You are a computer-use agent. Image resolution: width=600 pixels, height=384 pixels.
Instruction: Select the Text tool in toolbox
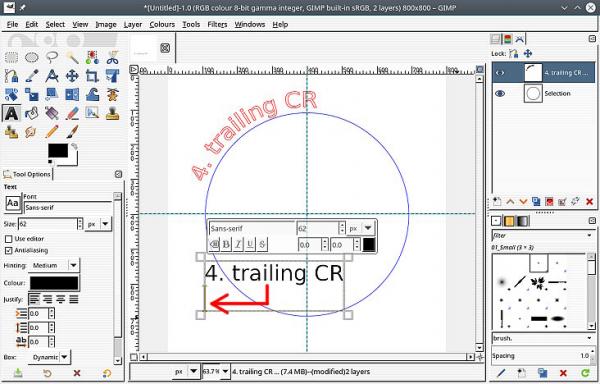11,113
